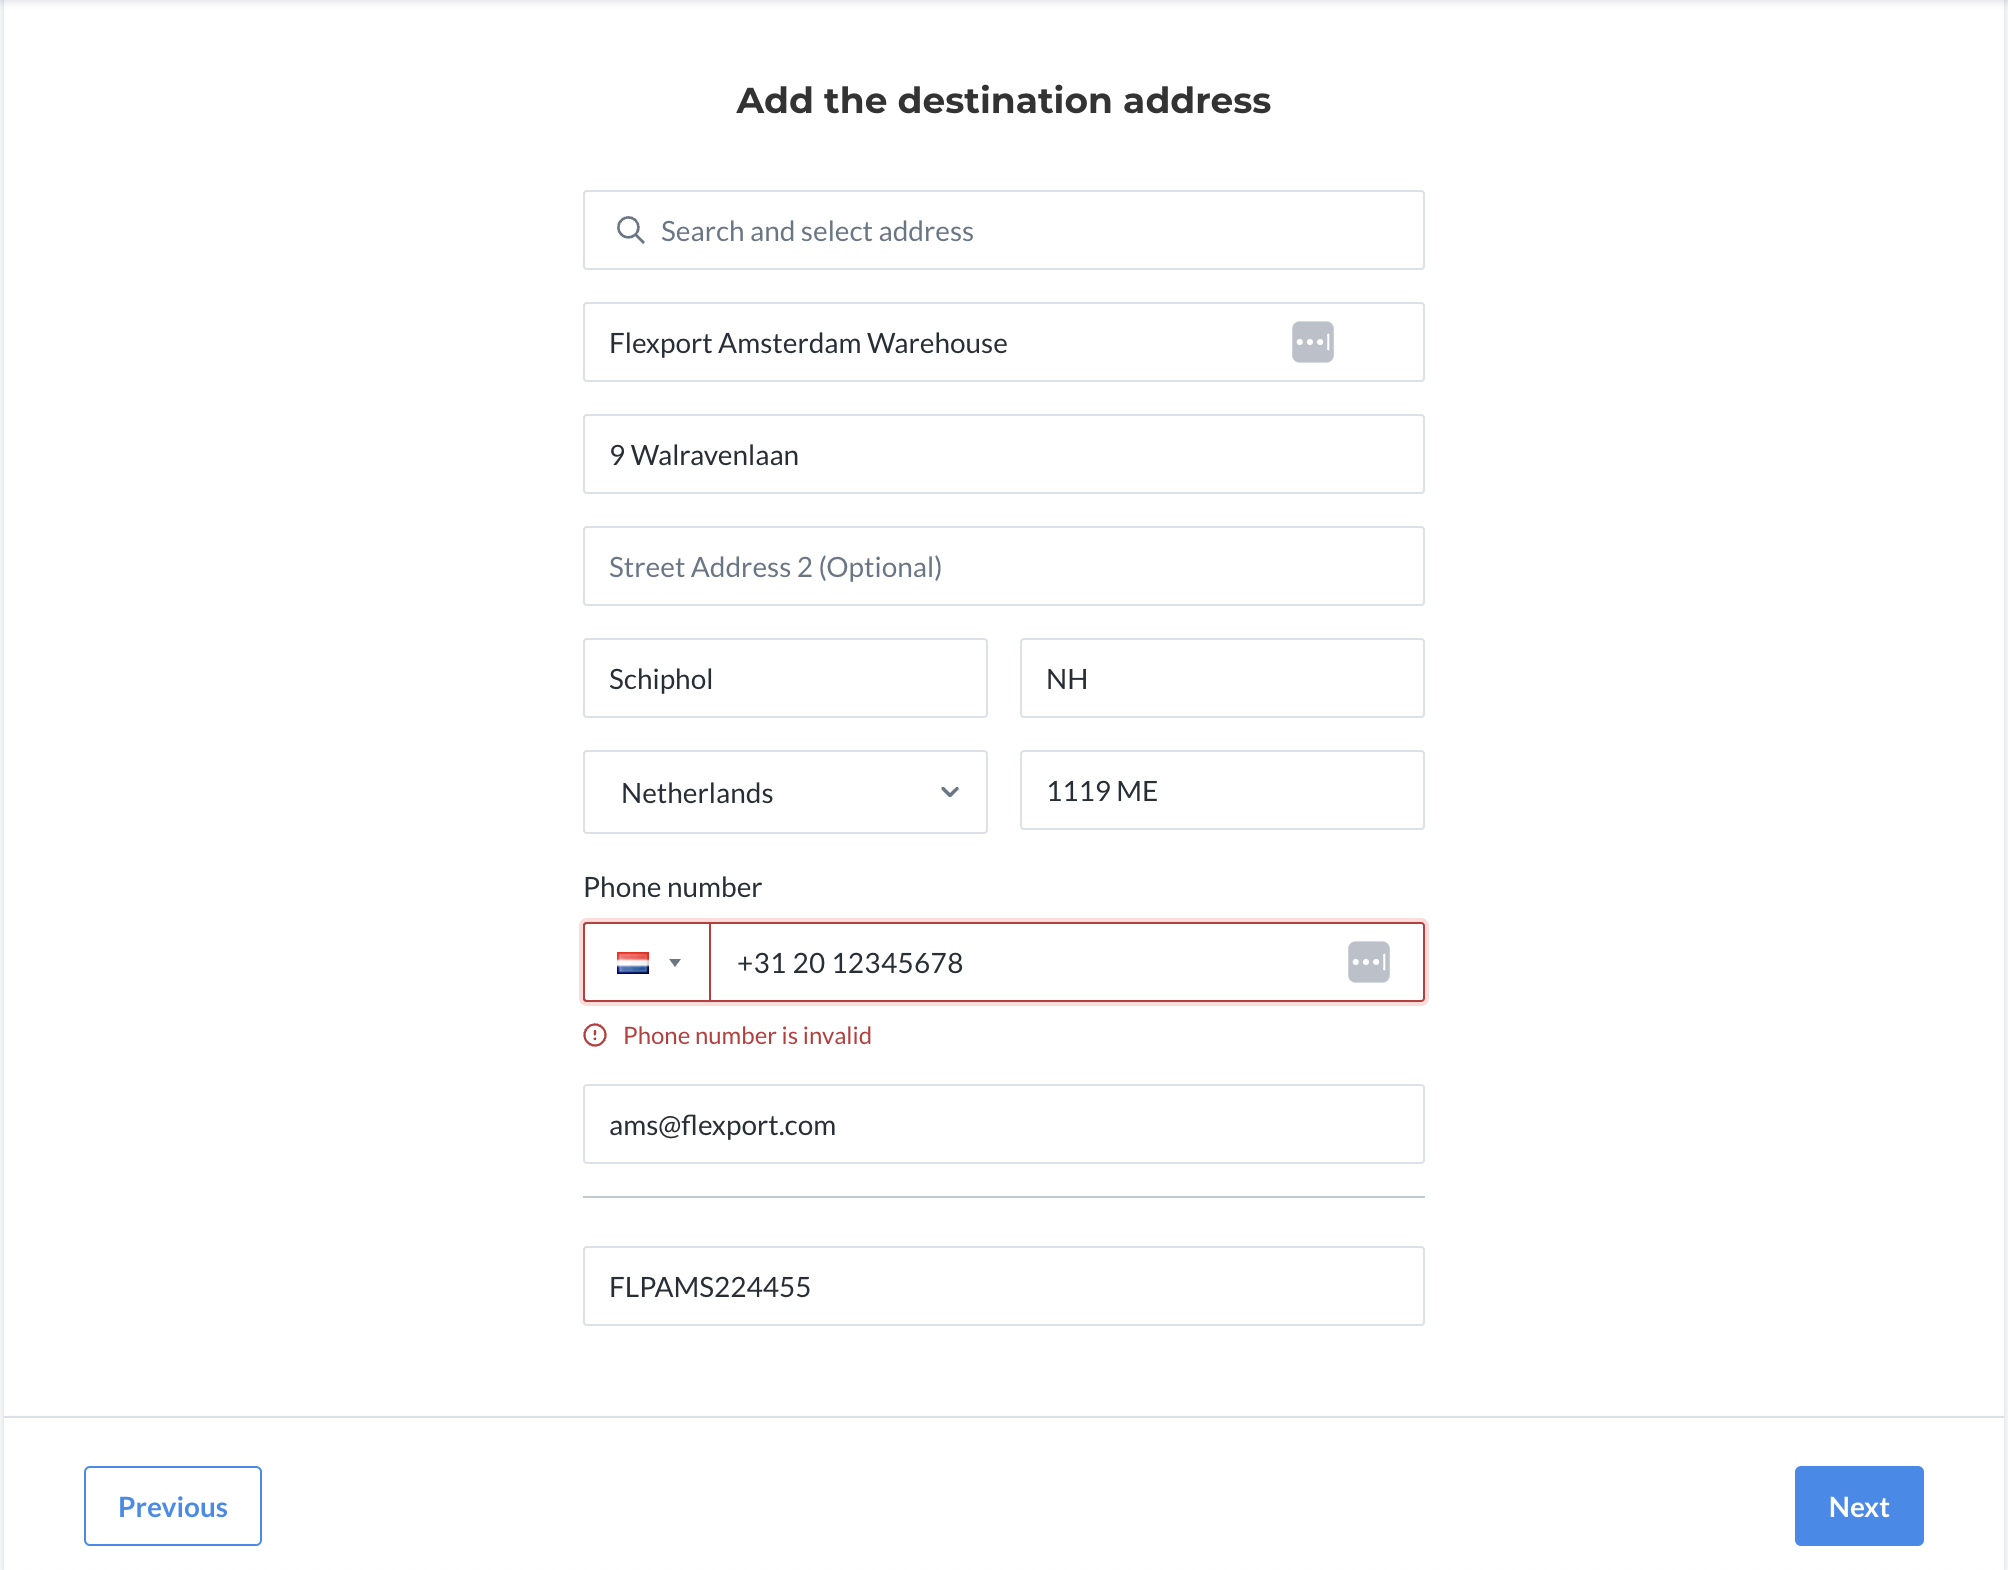
Task: Select the Schiphol city field
Action: (x=785, y=678)
